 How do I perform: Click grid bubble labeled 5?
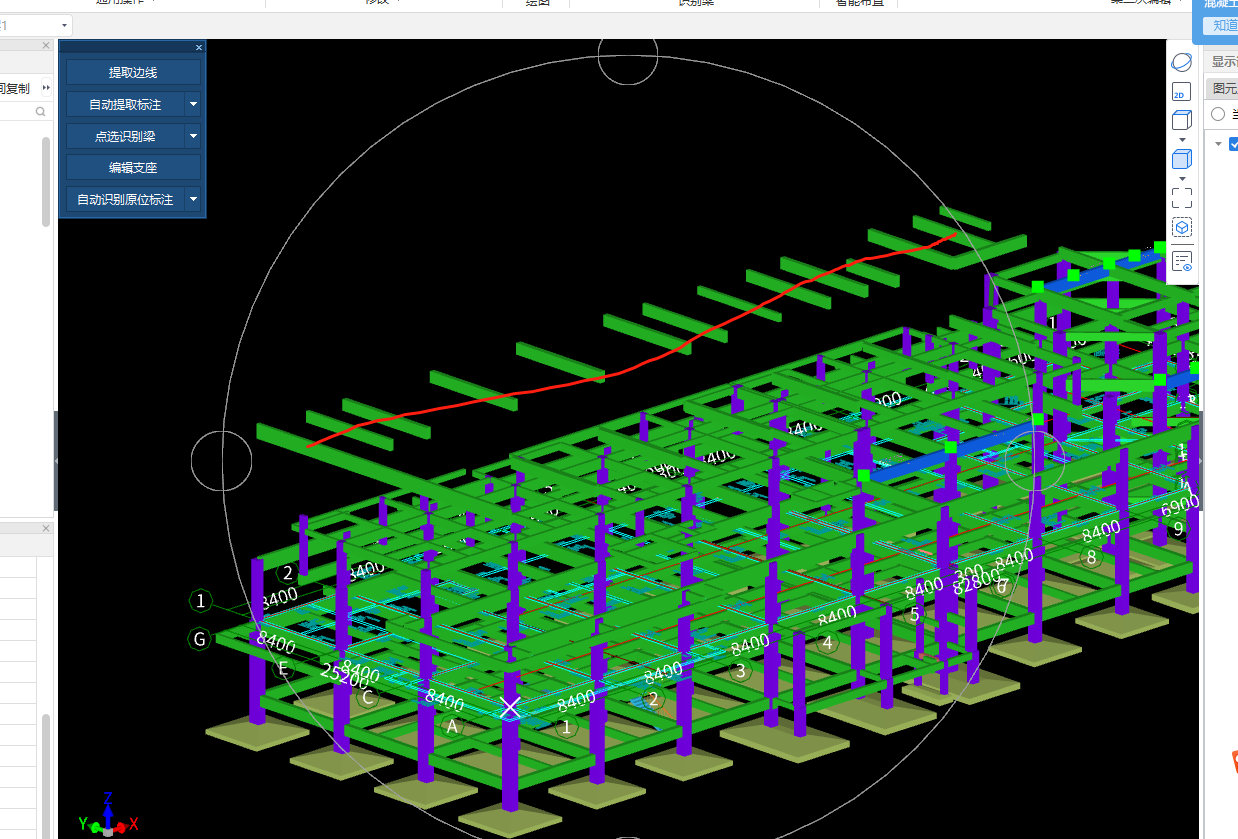tap(914, 614)
